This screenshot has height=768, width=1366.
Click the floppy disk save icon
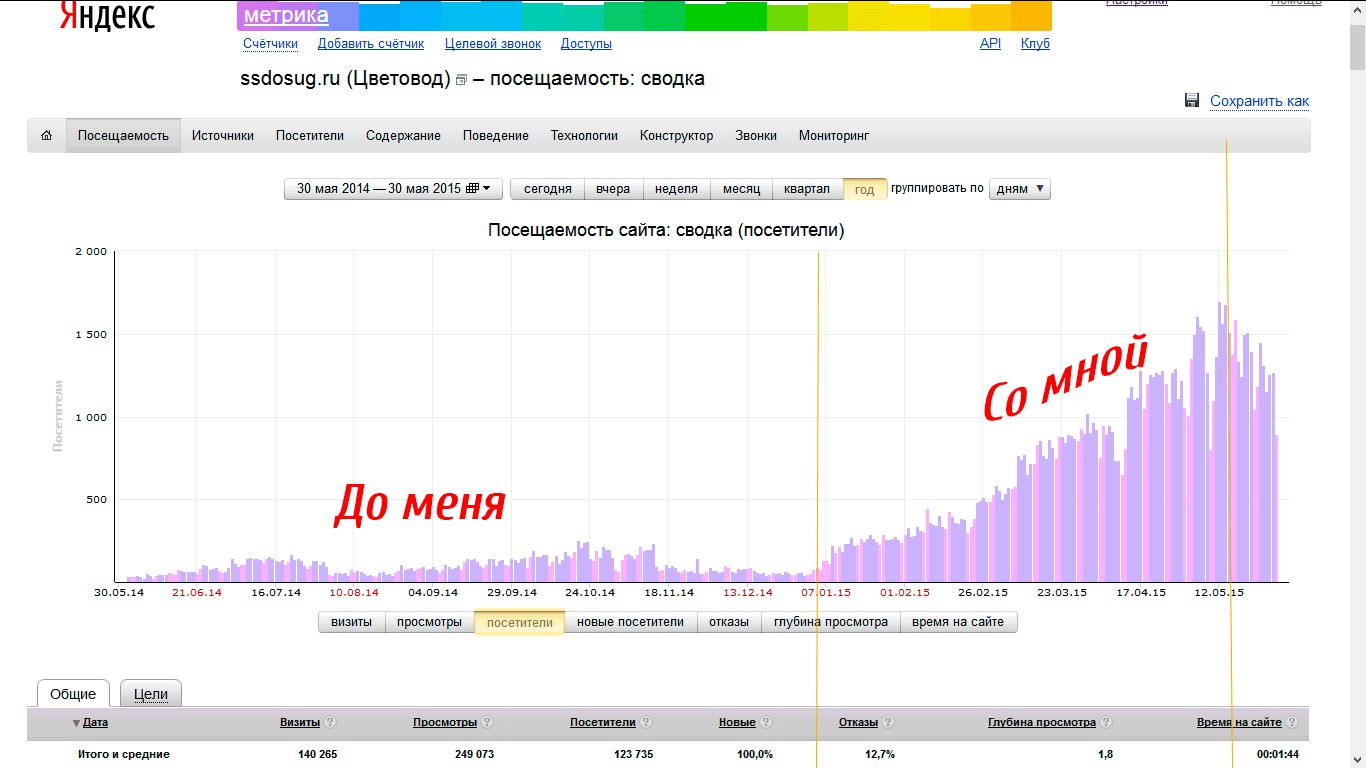click(x=1192, y=100)
